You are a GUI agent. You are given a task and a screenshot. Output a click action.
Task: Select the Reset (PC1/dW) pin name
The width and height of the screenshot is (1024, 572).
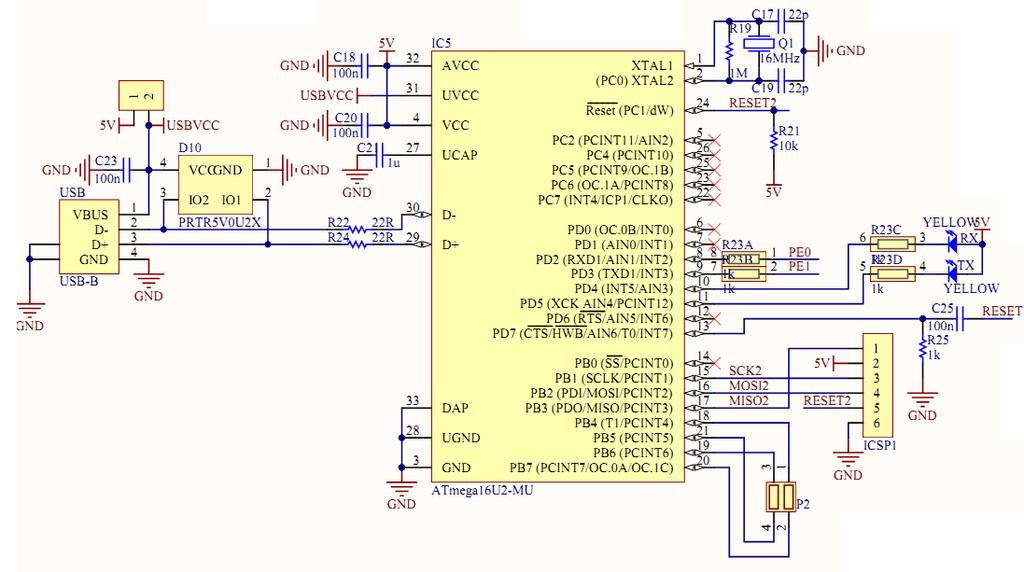(629, 110)
